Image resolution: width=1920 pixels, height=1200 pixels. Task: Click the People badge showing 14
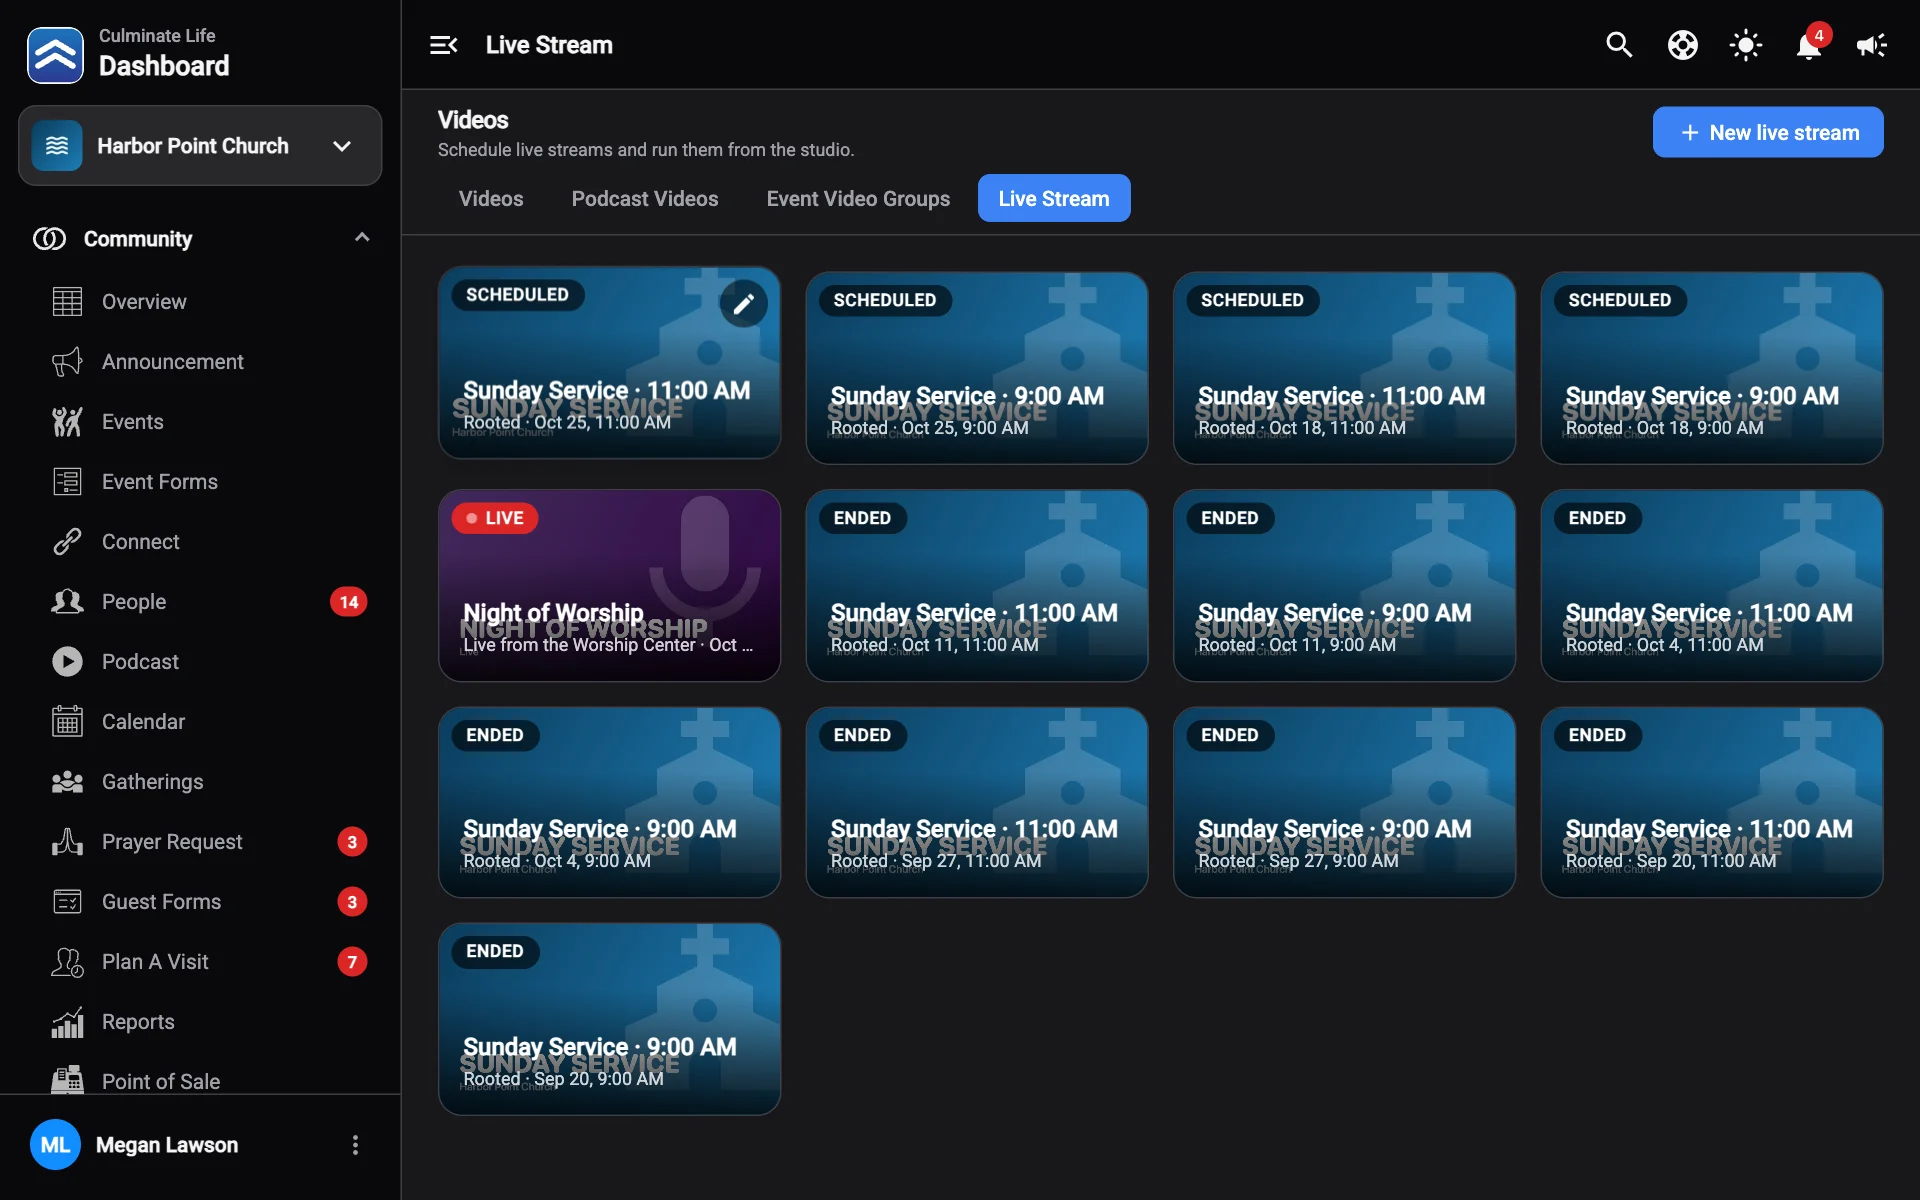coord(348,602)
